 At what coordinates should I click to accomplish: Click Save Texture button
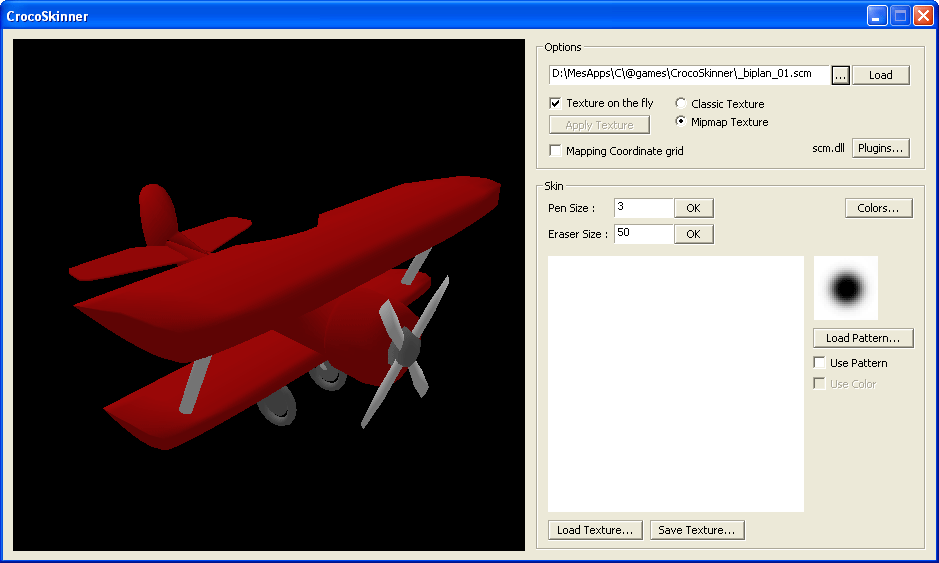pos(697,530)
